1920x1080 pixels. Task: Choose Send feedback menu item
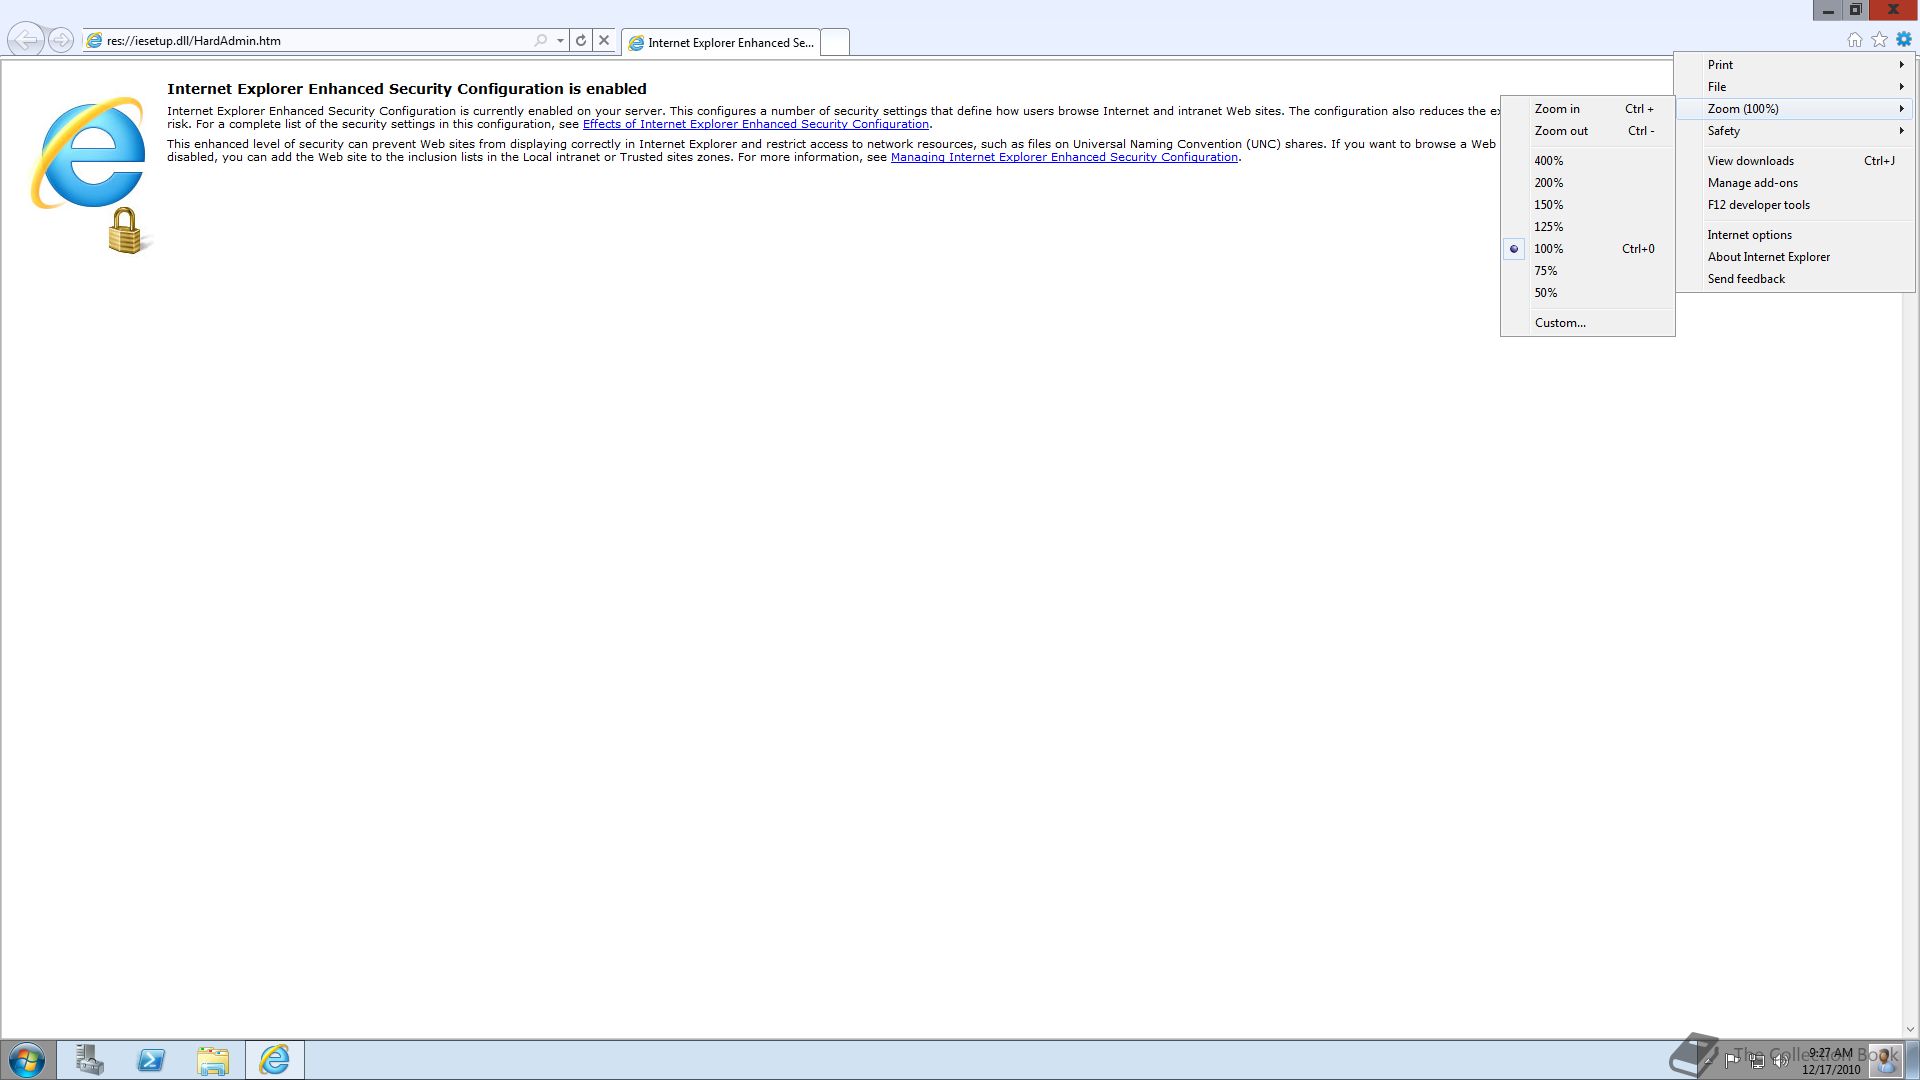coord(1796,279)
